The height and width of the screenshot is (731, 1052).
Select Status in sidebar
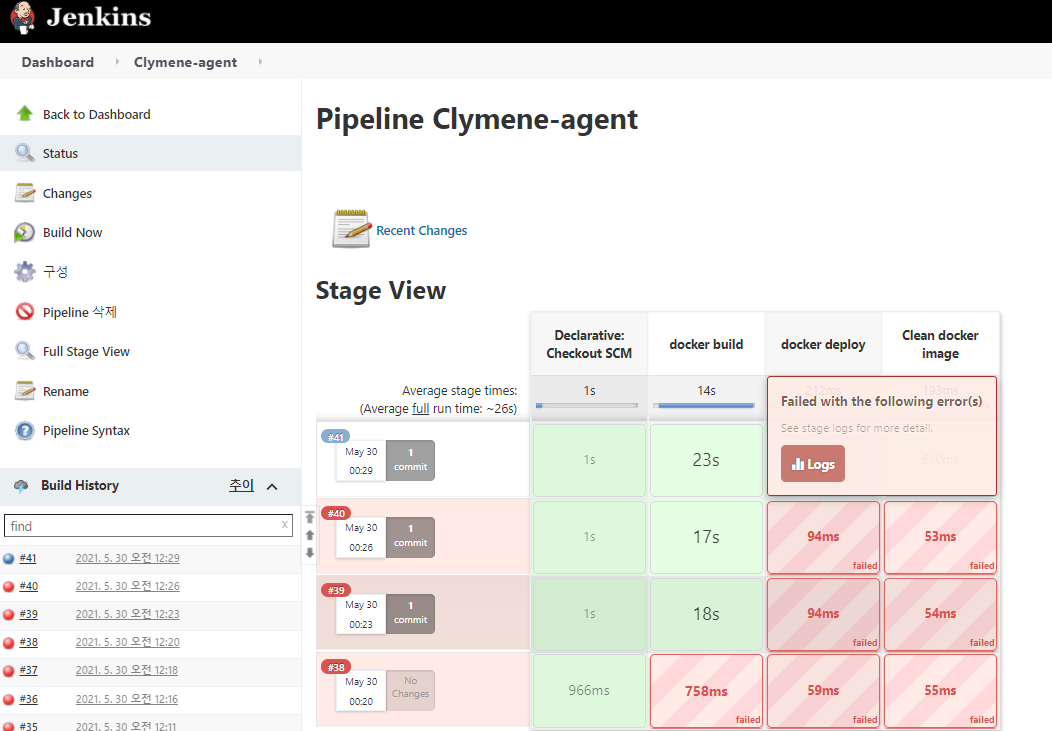[x=60, y=153]
